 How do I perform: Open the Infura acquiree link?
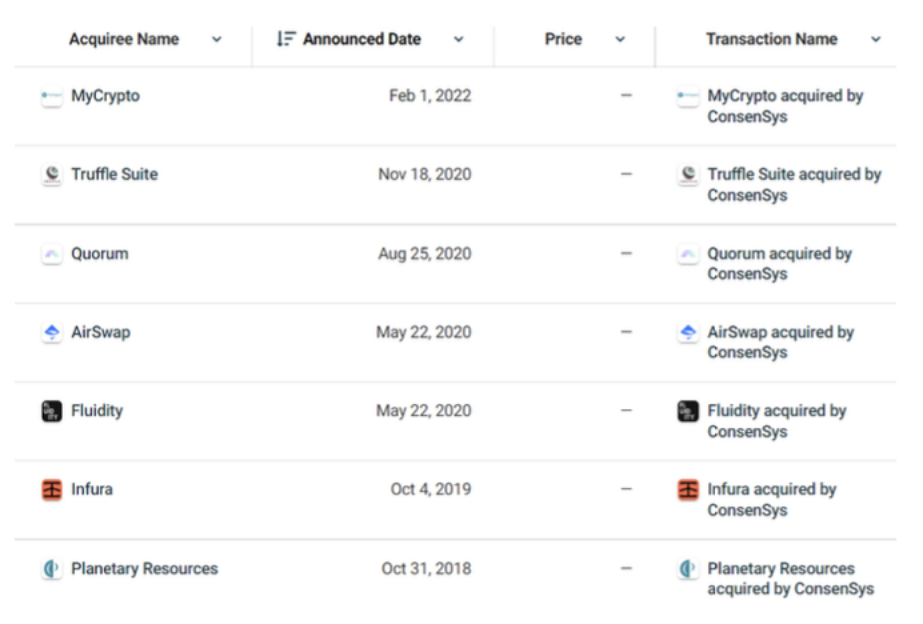(x=92, y=490)
